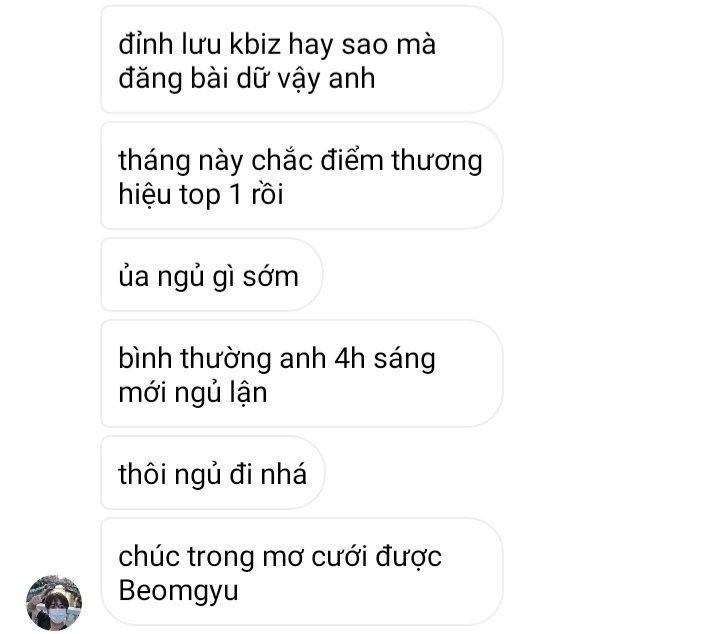
Task: Select the message starting "đỉnh lưu kbiz"
Action: (301, 60)
